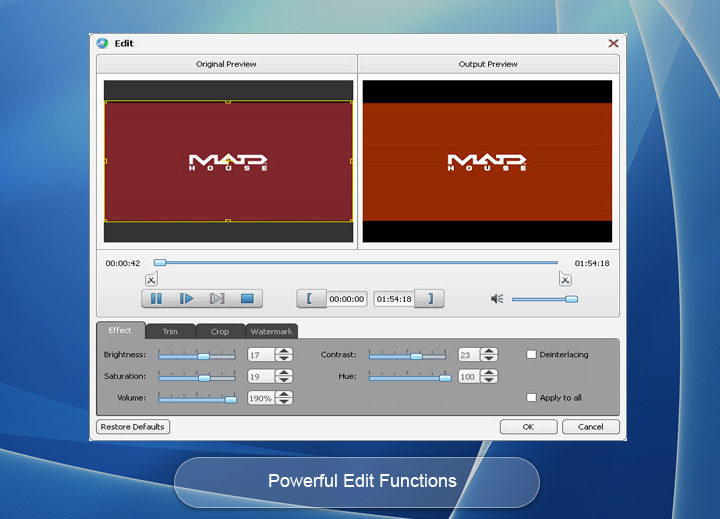Increase Hue value with up arrow
Screen dimensions: 720x519
(x=489, y=372)
